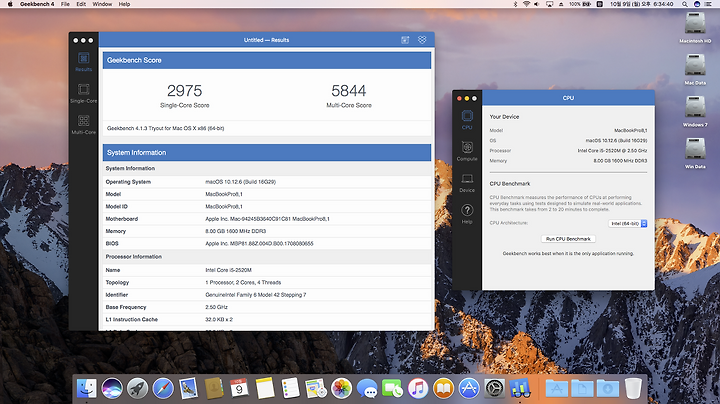The height and width of the screenshot is (404, 720).
Task: Click the Geekbench 4.1.3 Tryout version text
Action: (x=165, y=128)
